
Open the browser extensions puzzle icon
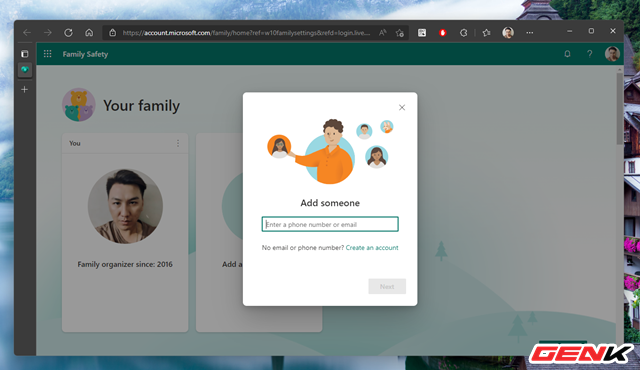[463, 33]
